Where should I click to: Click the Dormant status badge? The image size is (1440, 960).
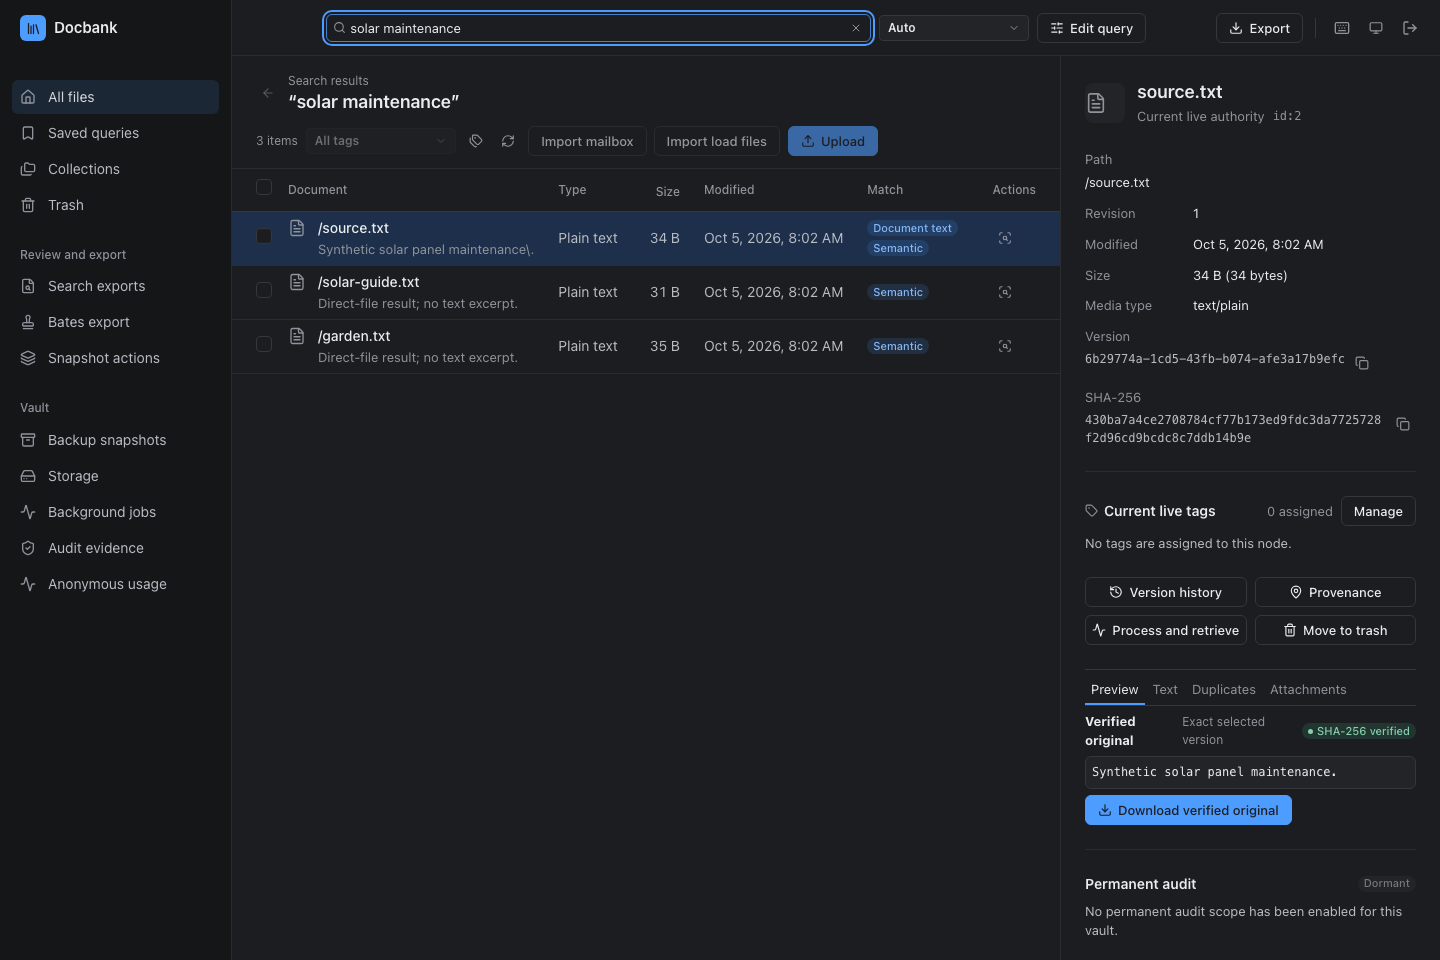click(x=1387, y=883)
